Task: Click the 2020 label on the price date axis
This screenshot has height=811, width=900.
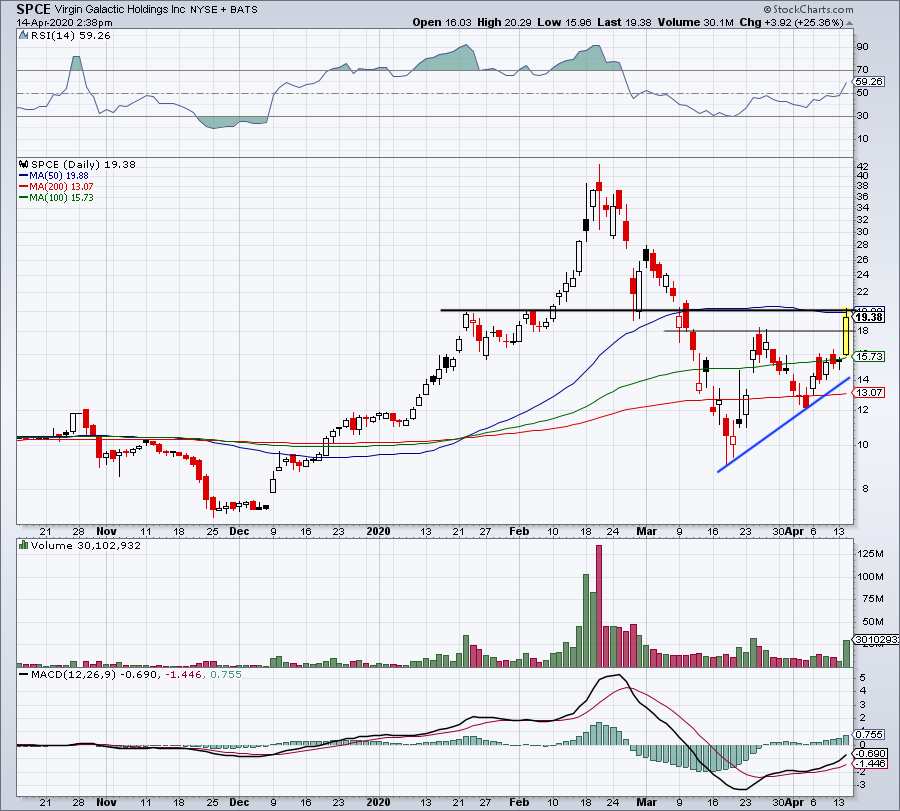Action: [378, 531]
